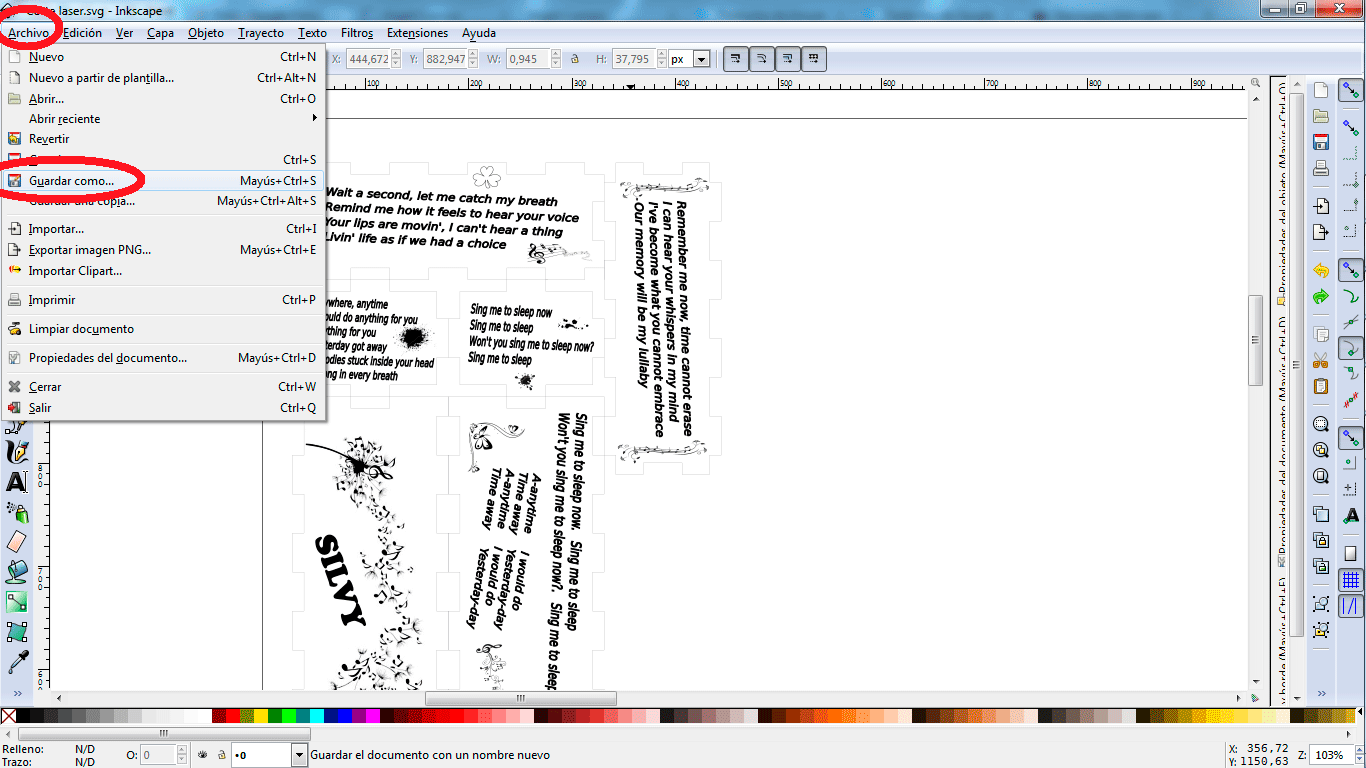
Task: Click the yellow undo arrow icon
Action: pyautogui.click(x=1321, y=270)
